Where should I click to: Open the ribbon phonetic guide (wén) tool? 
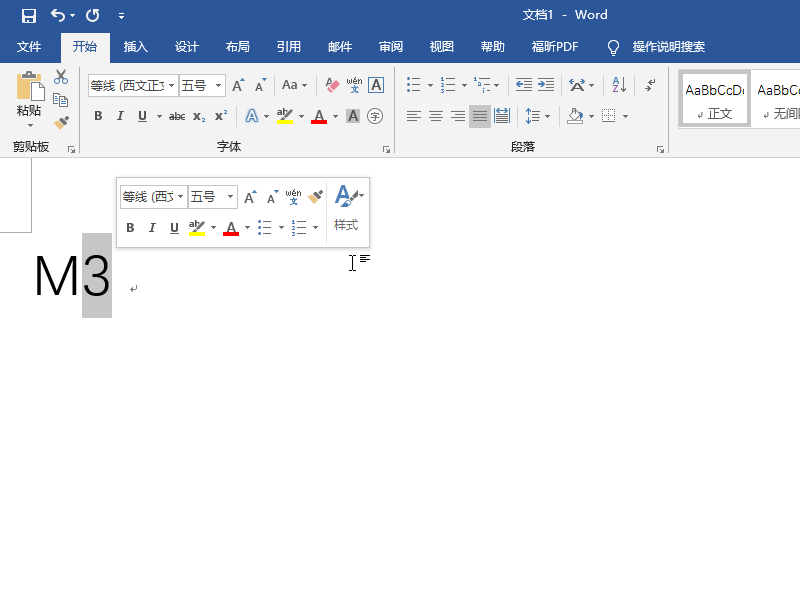click(x=354, y=85)
